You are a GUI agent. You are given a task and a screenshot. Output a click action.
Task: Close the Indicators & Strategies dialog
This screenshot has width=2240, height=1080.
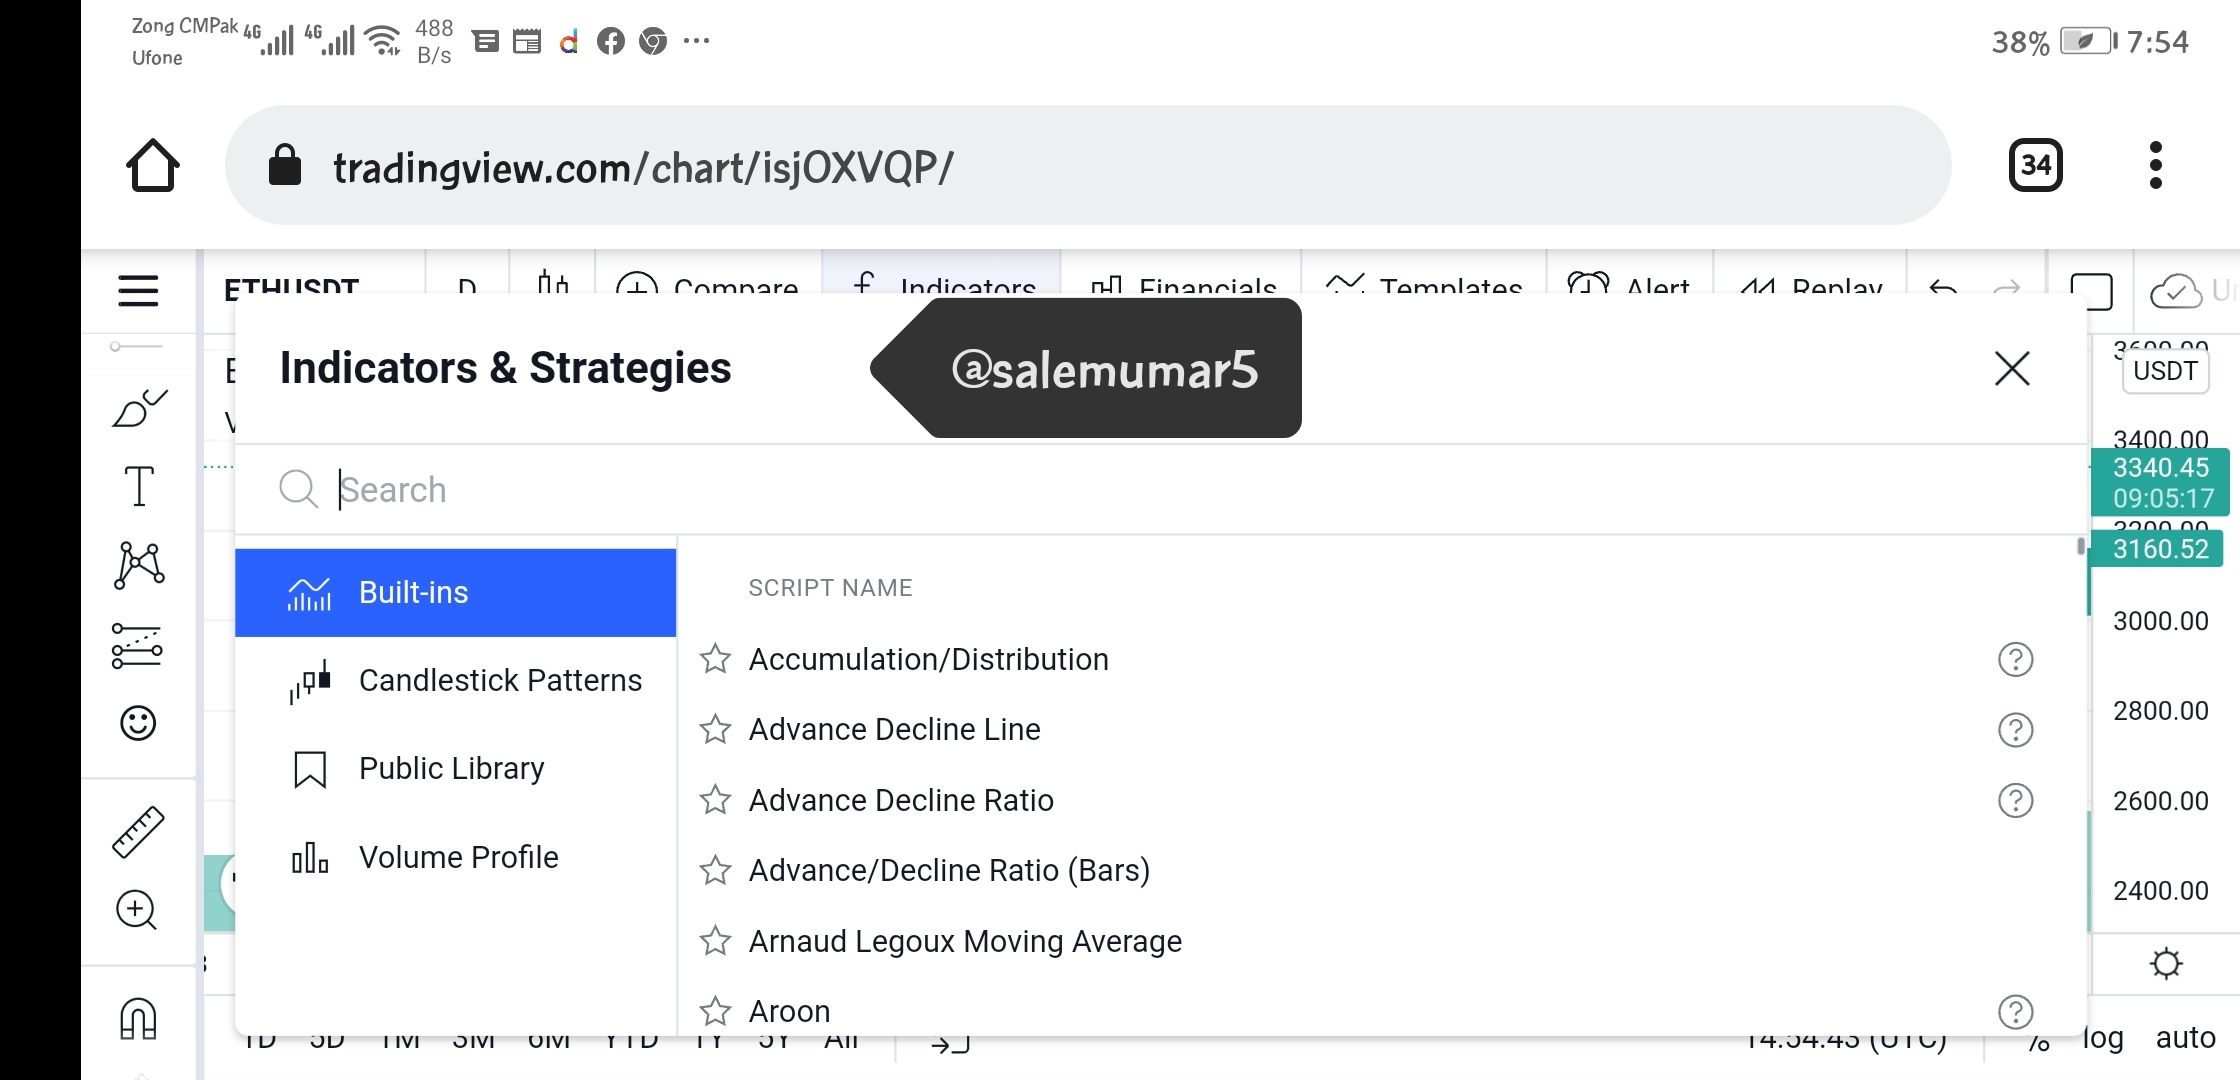click(x=2012, y=368)
